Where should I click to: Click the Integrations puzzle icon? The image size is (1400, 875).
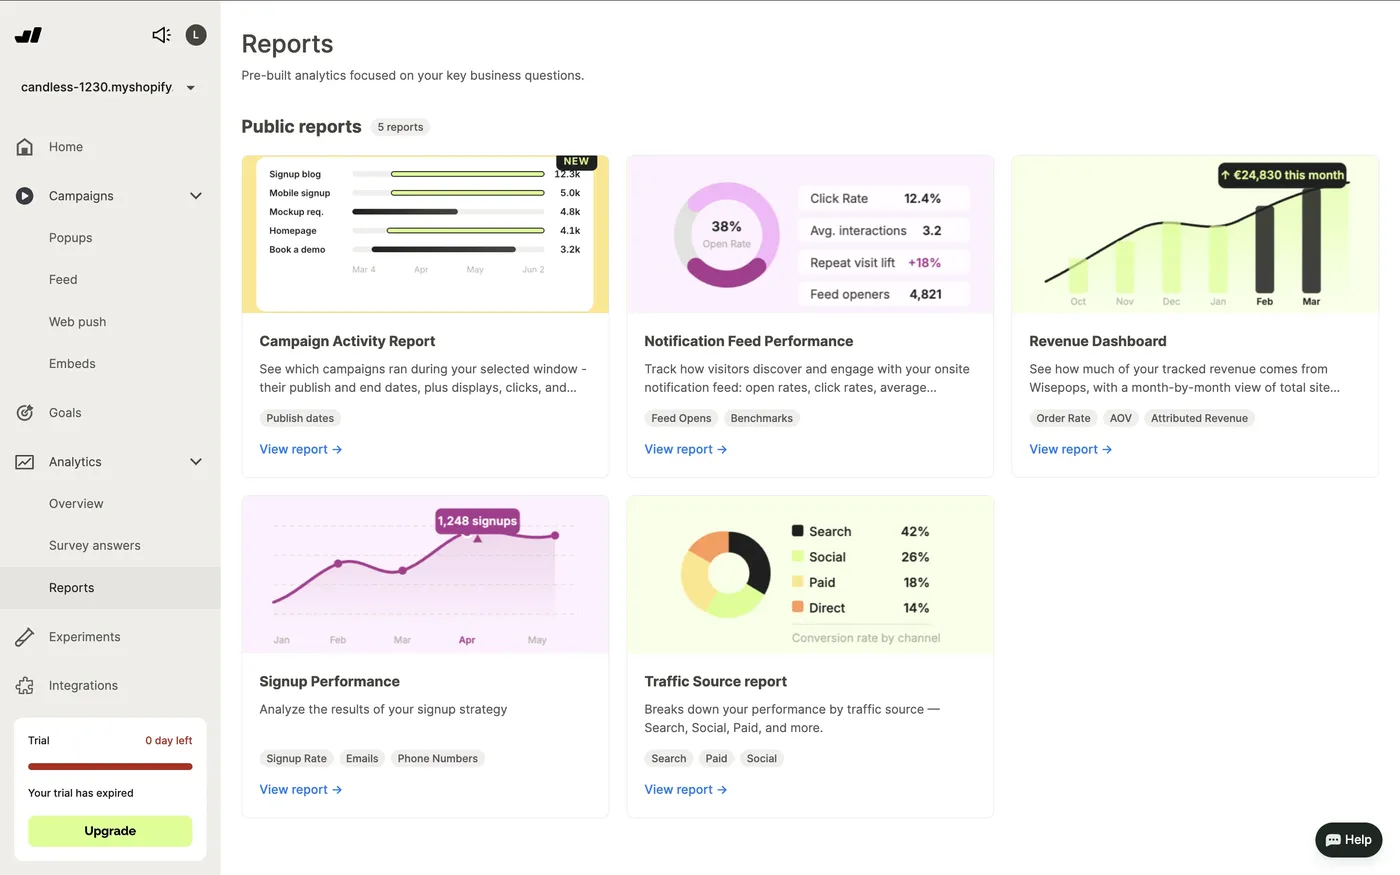click(25, 686)
